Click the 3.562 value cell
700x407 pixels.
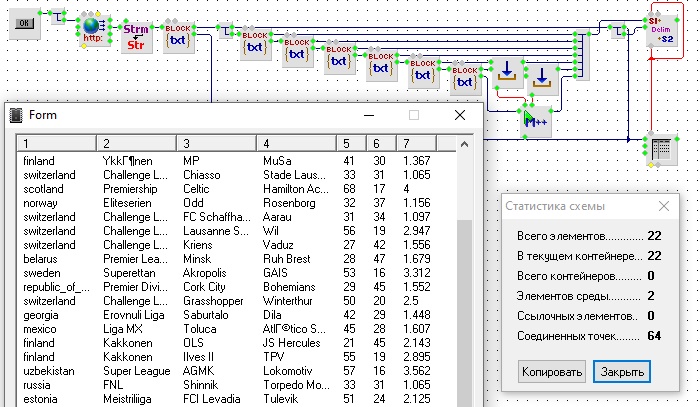tap(417, 371)
